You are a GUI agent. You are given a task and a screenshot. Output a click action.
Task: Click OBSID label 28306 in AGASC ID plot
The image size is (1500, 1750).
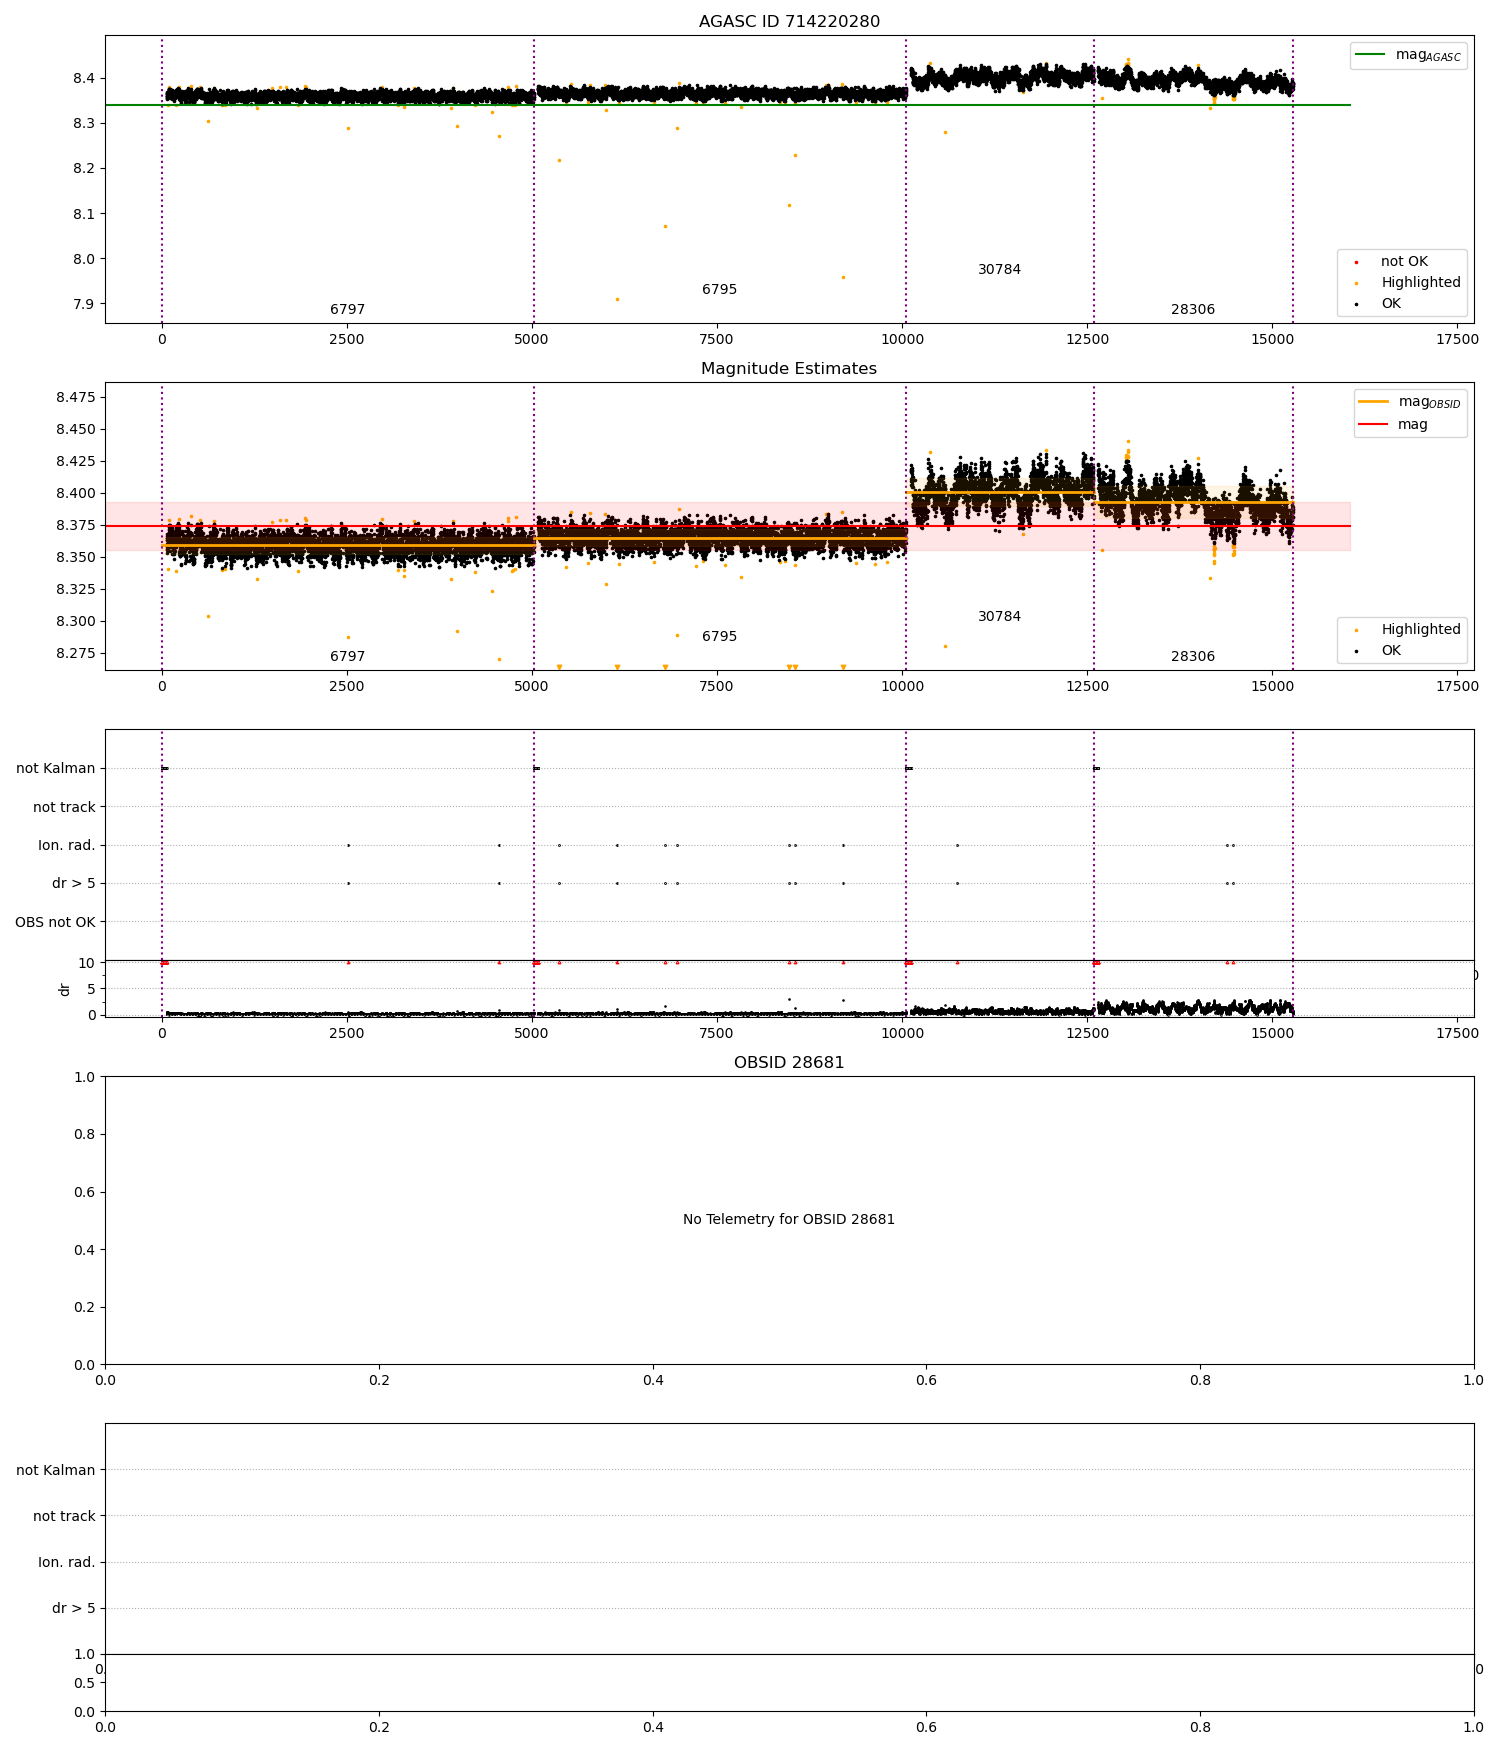click(1193, 310)
